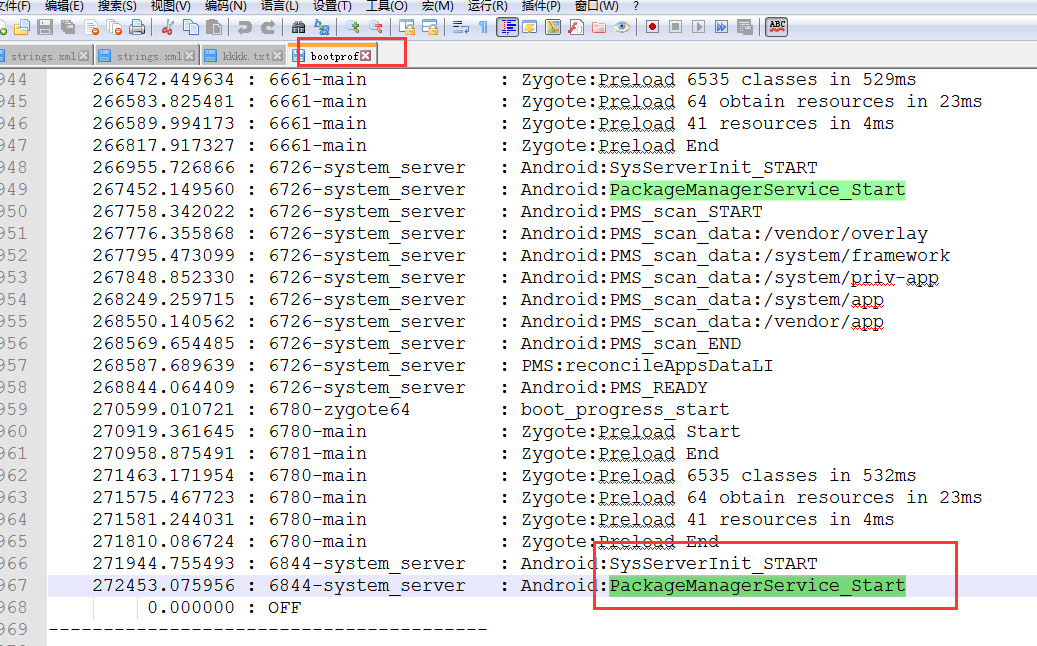Screen dimensions: 1037x646
Task: Open the user defined language dialog
Action: pyautogui.click(x=530, y=27)
